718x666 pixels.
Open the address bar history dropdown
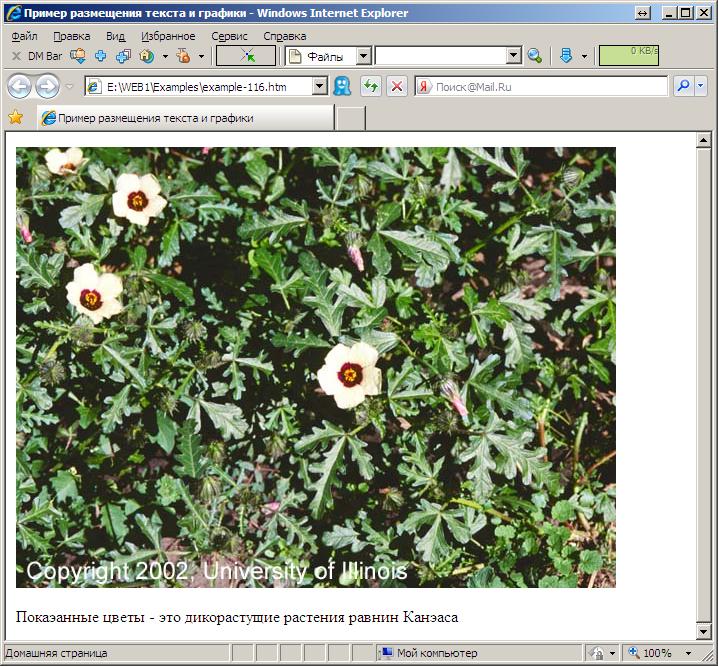click(320, 87)
